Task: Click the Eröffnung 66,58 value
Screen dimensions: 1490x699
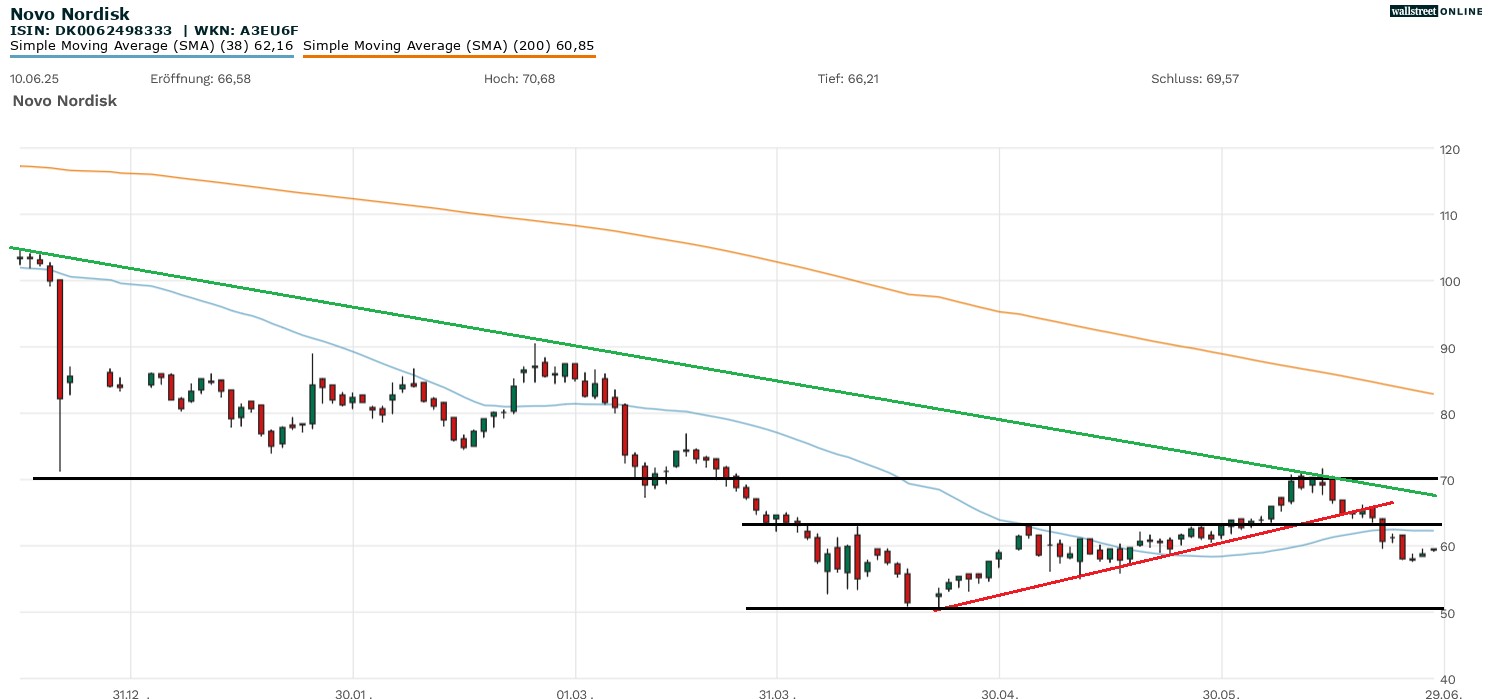Action: (x=200, y=79)
